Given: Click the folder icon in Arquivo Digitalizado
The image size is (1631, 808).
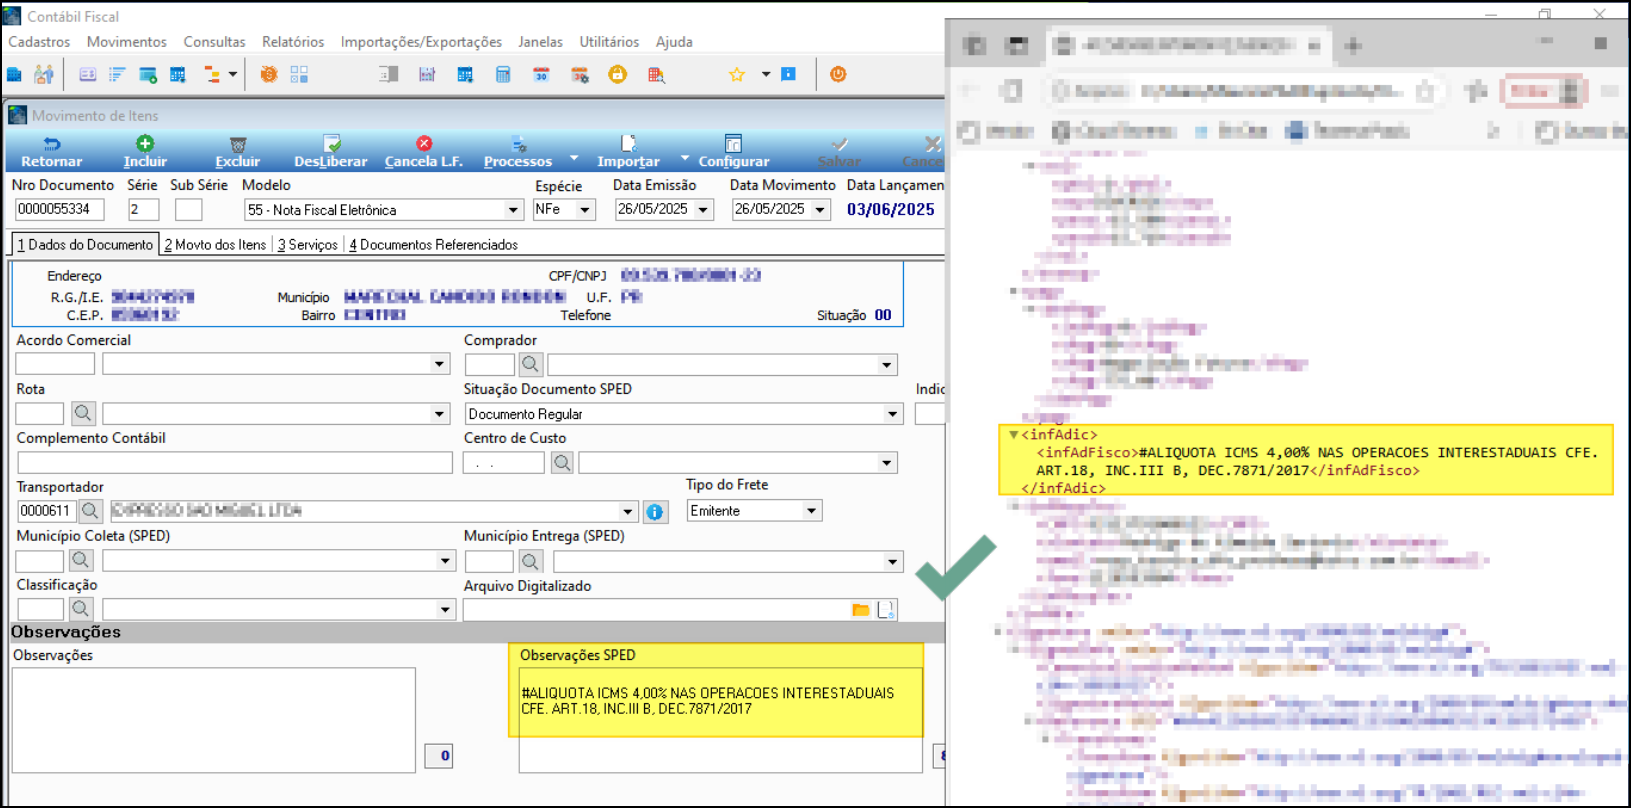Looking at the screenshot, I should [x=860, y=609].
